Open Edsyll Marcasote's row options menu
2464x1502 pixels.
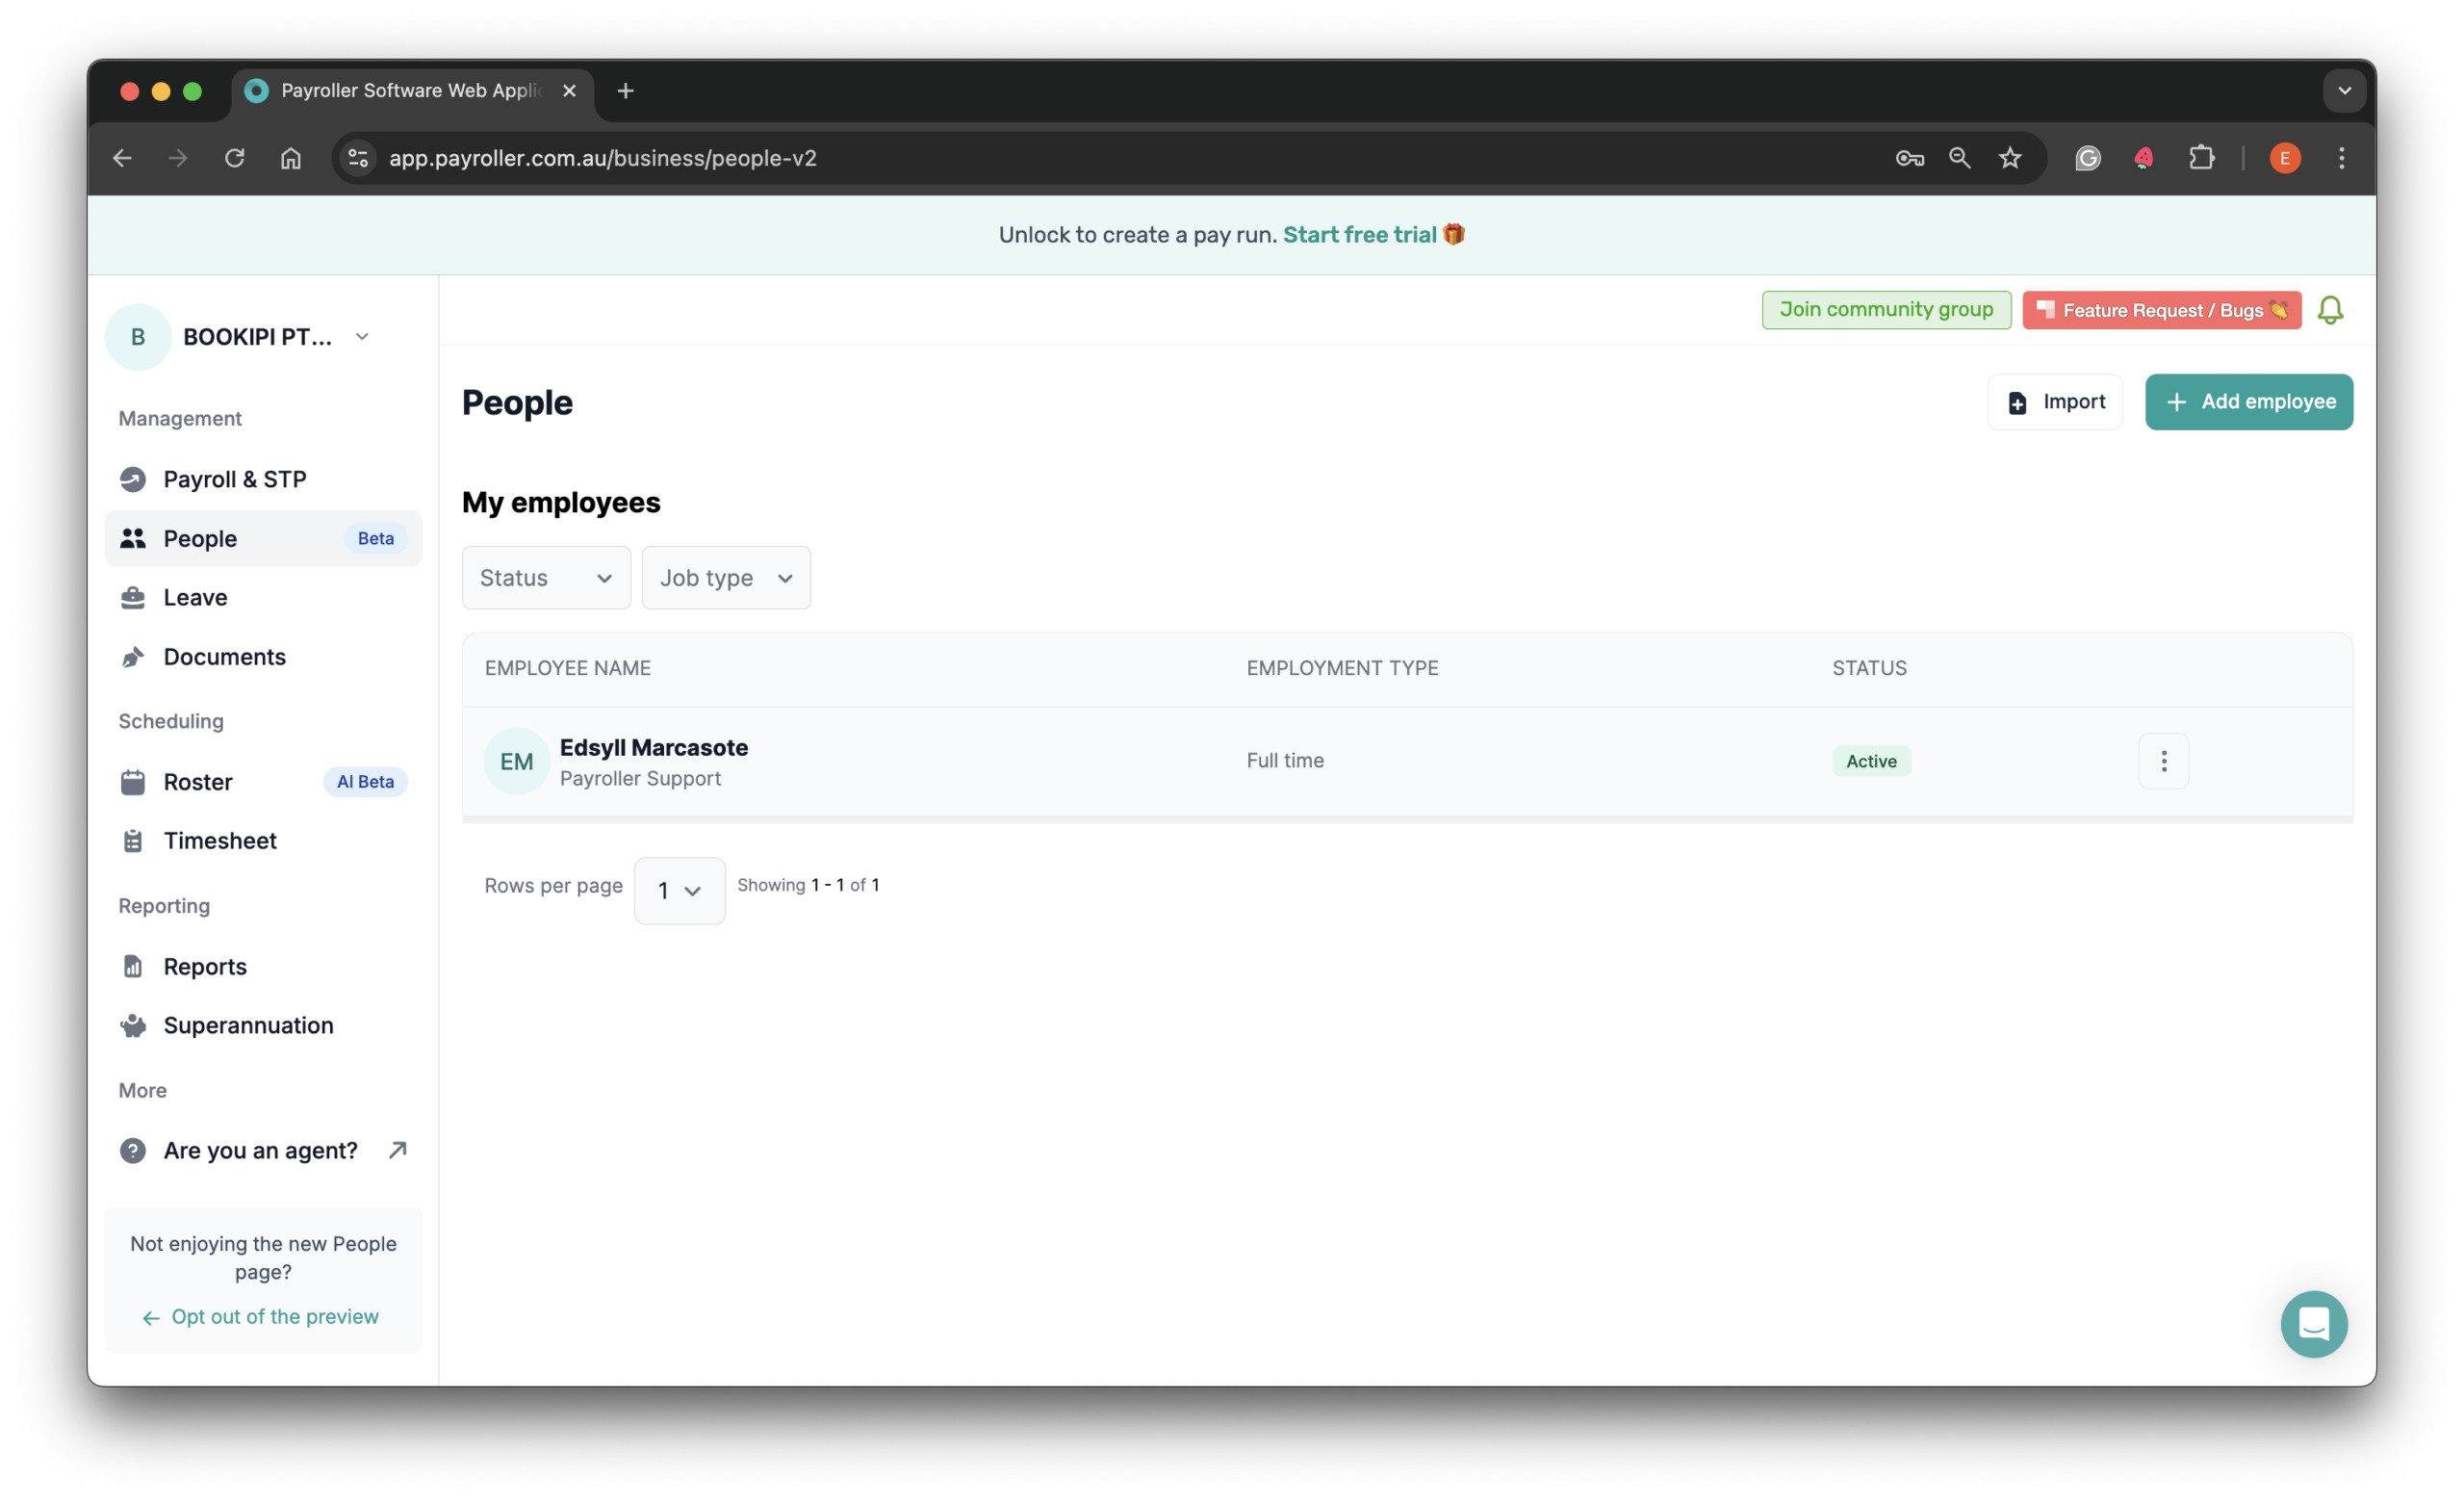[2163, 761]
